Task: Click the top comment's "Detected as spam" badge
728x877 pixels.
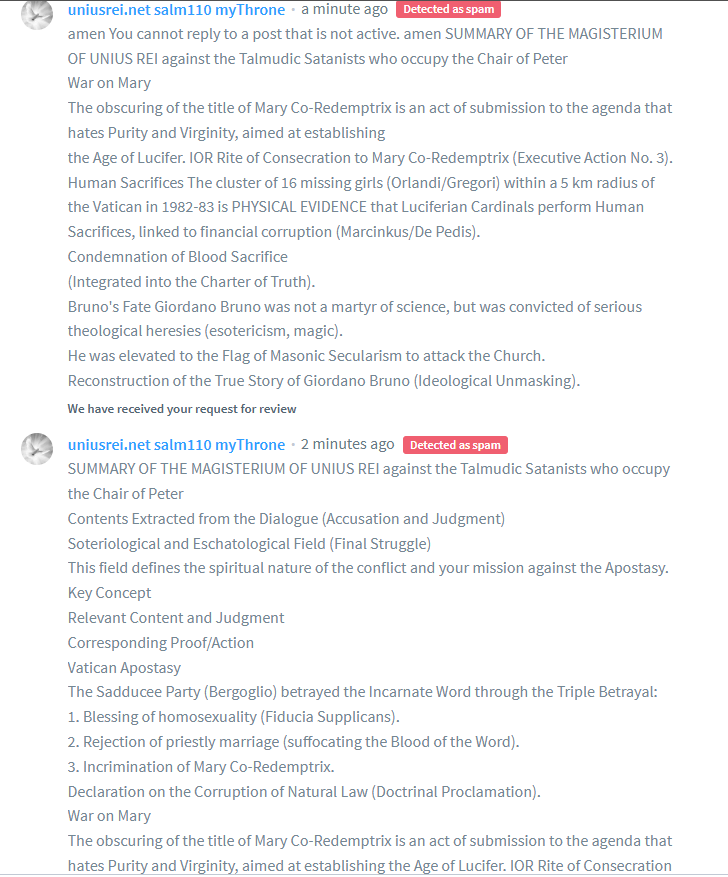Action: click(x=448, y=10)
